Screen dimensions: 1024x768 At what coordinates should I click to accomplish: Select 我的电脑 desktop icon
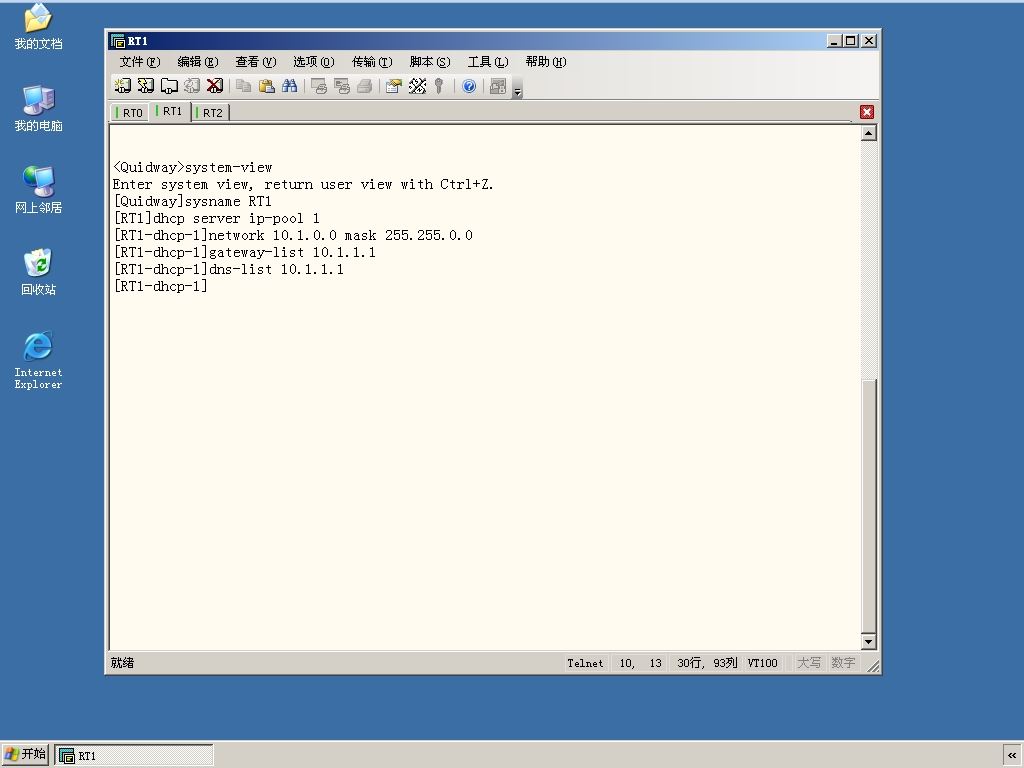39,108
